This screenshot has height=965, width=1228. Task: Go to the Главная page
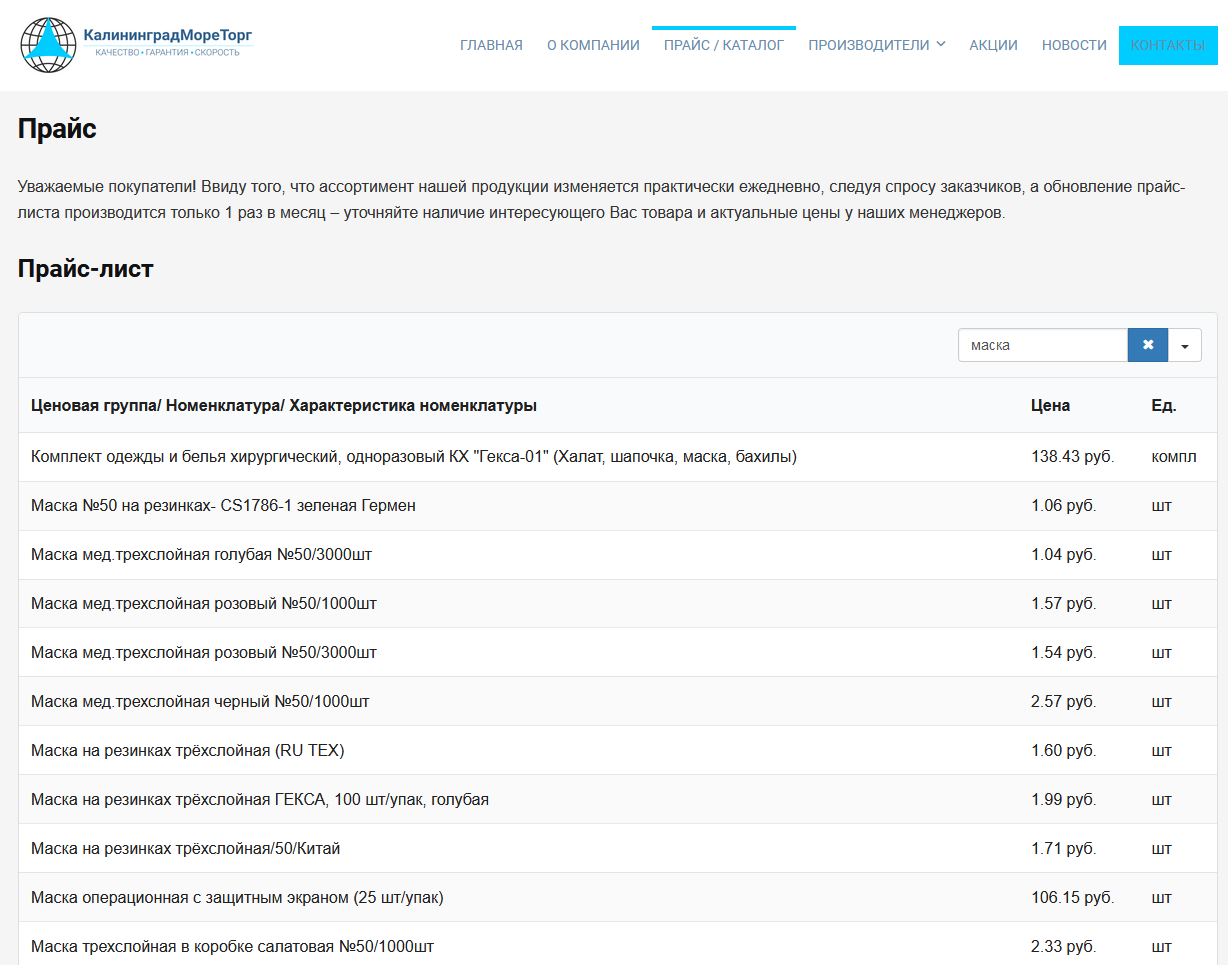491,45
